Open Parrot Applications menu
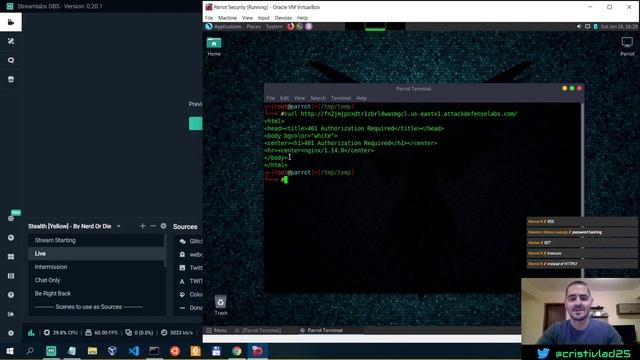The width and height of the screenshot is (640, 360). coord(223,27)
